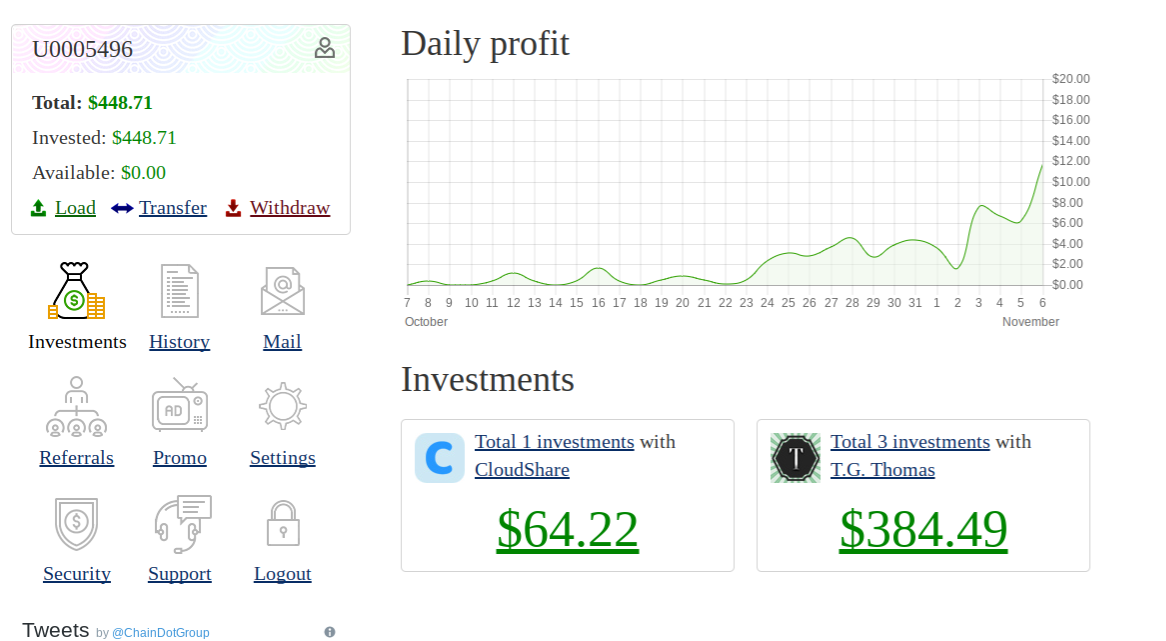Click the $64.22 investment amount
1166x641 pixels.
pyautogui.click(x=567, y=529)
